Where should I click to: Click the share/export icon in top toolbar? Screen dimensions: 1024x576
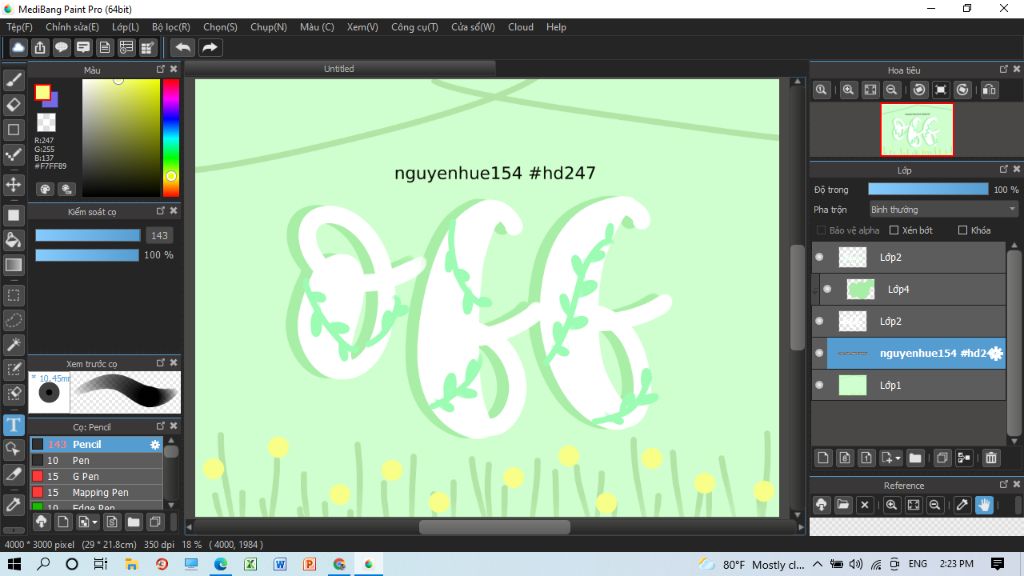(x=40, y=48)
